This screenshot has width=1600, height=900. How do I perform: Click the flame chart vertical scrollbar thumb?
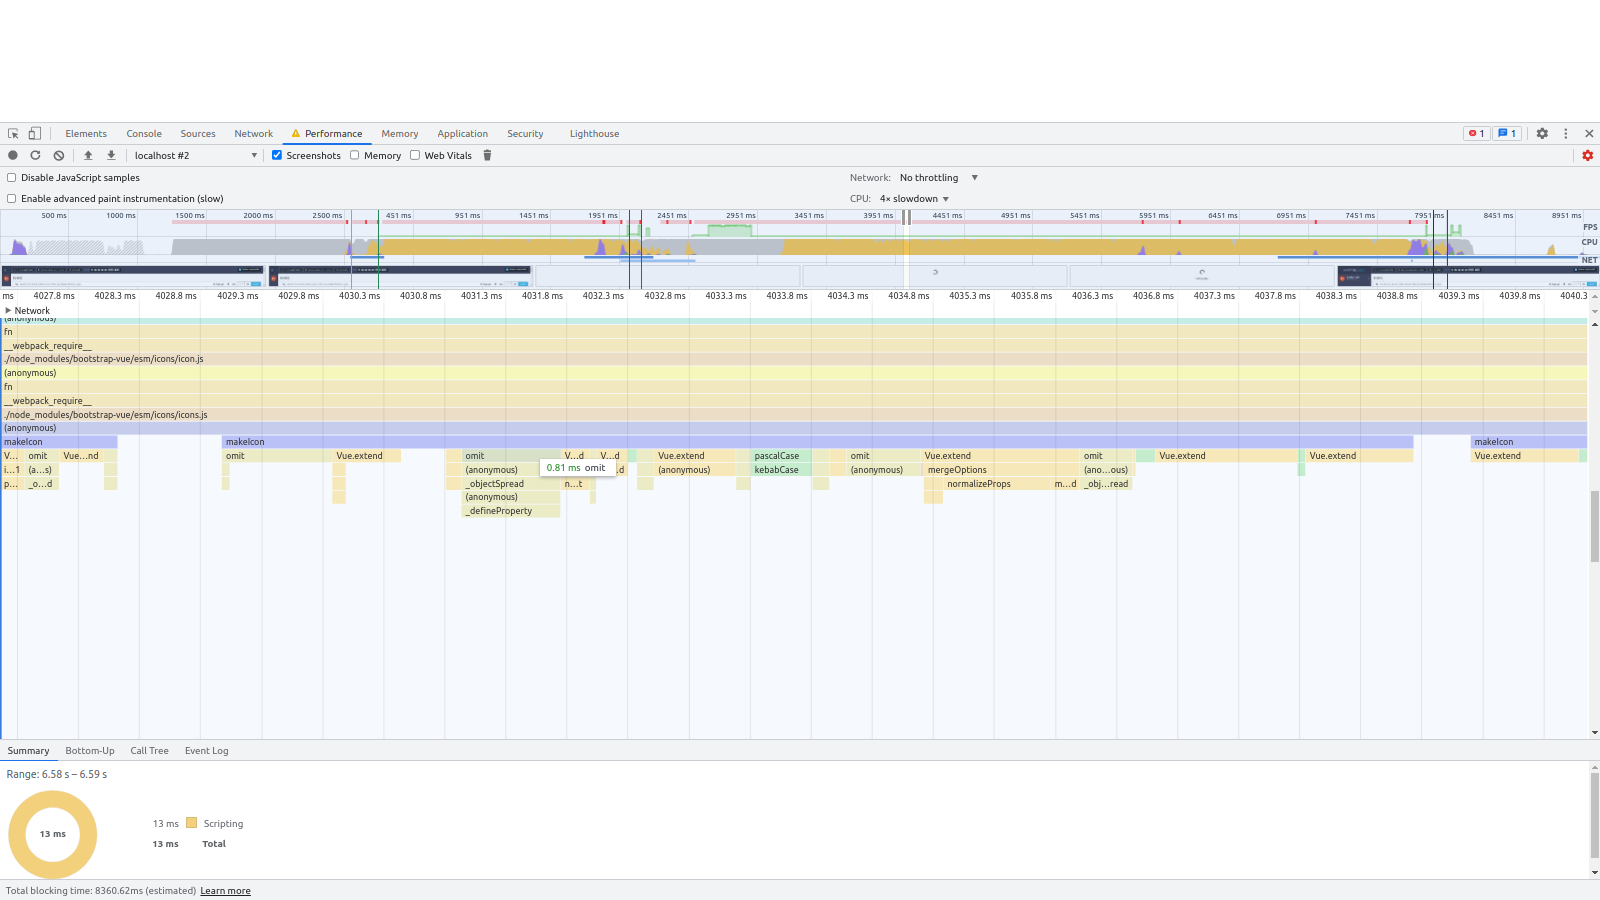[1595, 526]
